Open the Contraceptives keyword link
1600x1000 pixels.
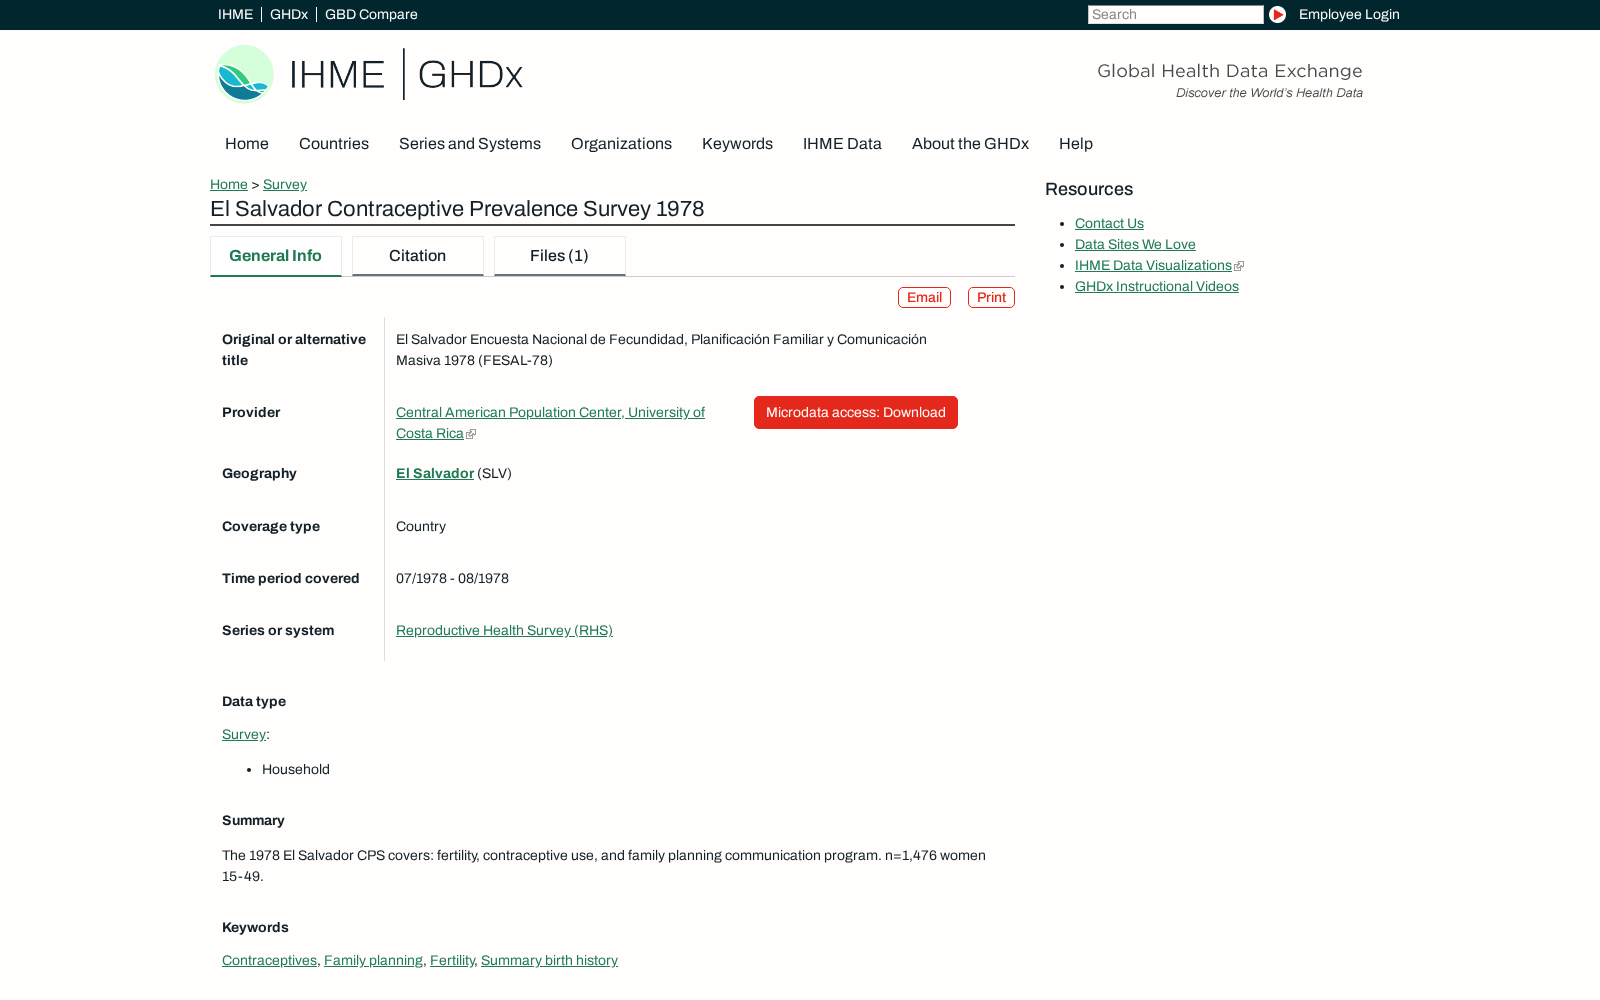[269, 961]
